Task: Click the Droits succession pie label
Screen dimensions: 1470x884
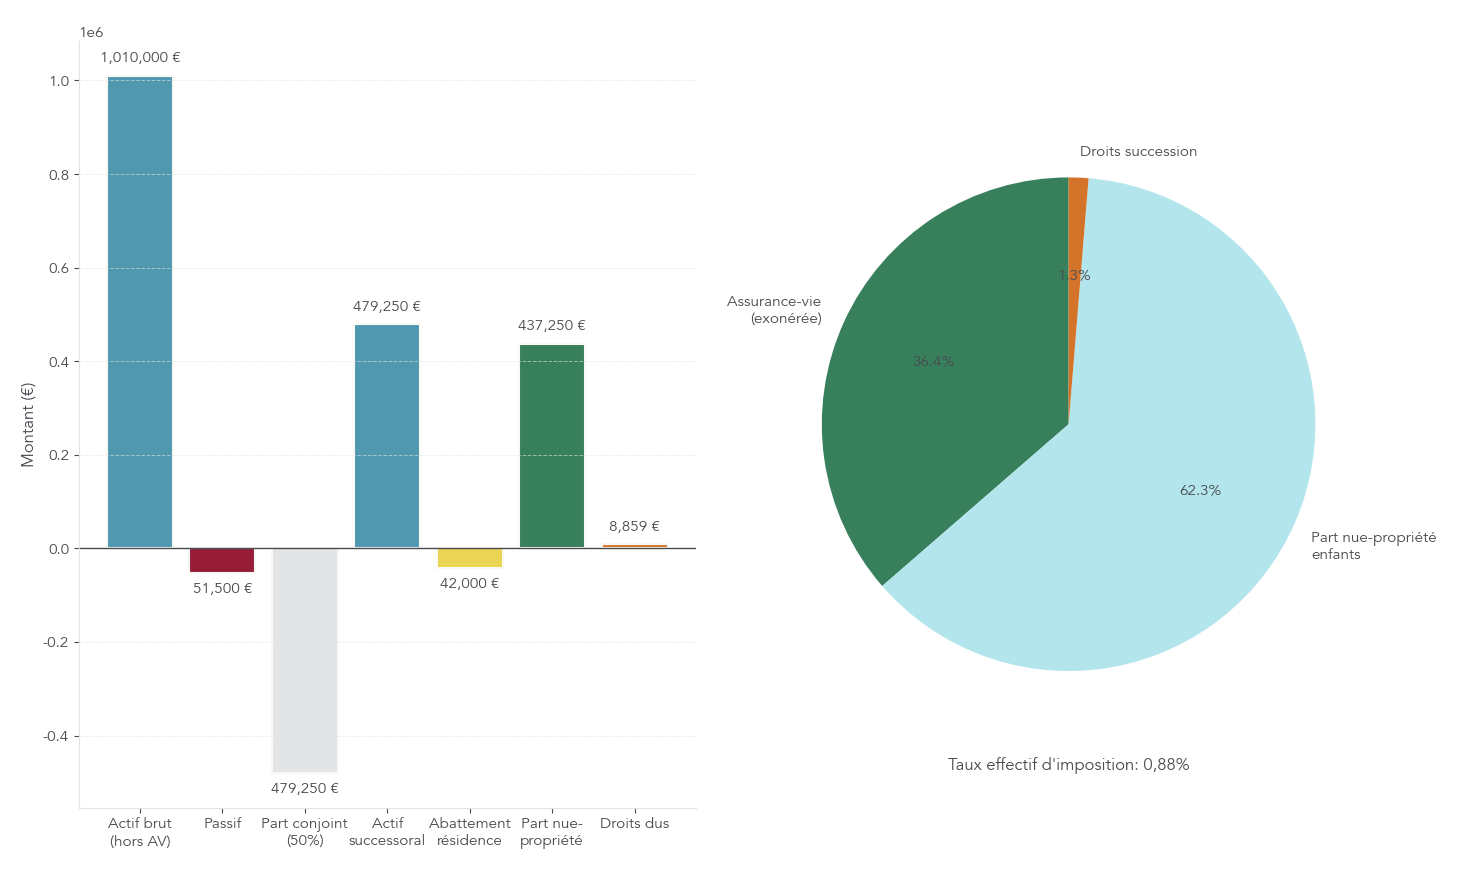Action: pyautogui.click(x=1138, y=152)
